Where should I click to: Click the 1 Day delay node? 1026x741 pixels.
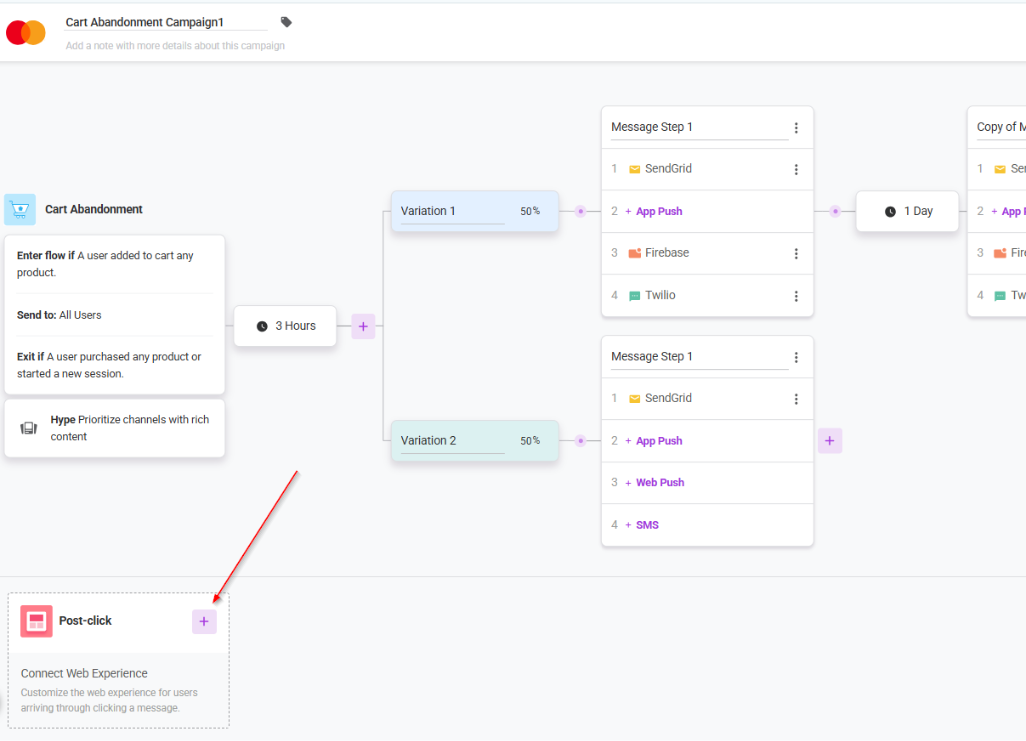(x=908, y=211)
